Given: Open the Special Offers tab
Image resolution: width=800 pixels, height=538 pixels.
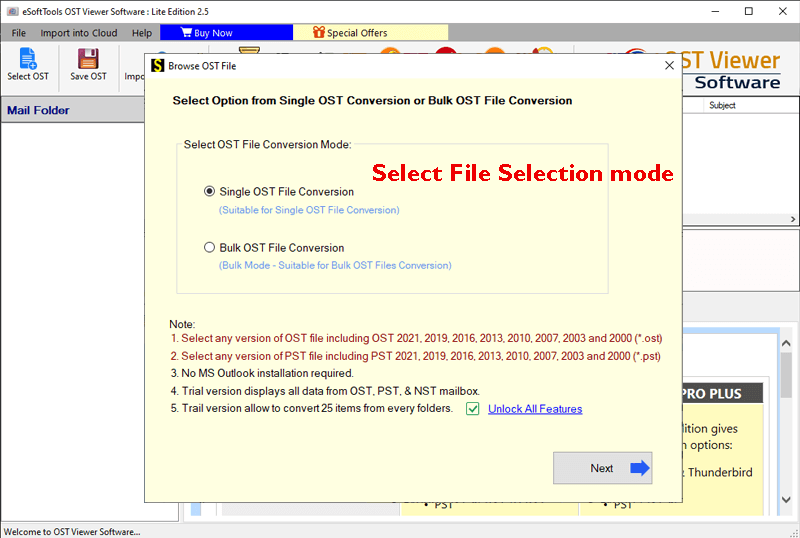Looking at the screenshot, I should (370, 33).
